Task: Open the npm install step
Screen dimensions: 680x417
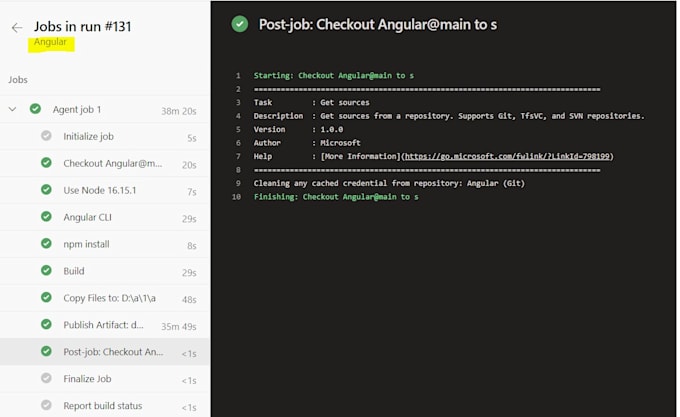Action: pyautogui.click(x=105, y=244)
